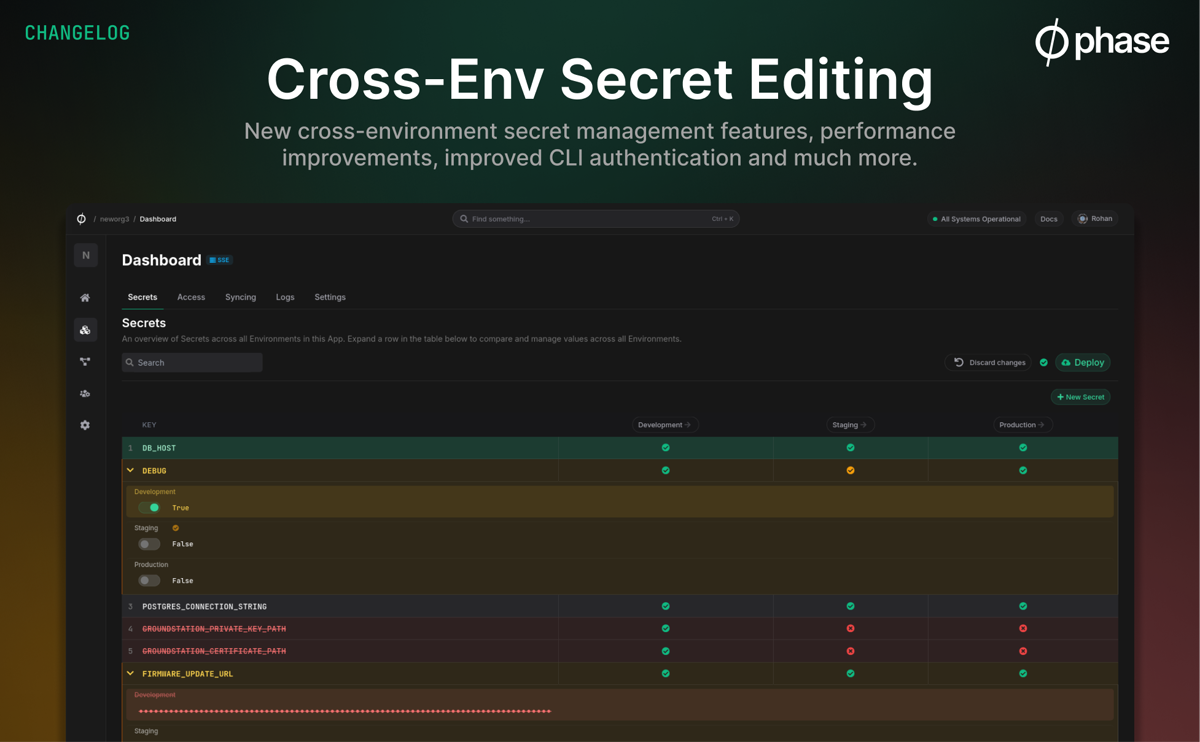Collapse the DEBUG secret row
Image resolution: width=1200 pixels, height=742 pixels.
click(130, 470)
